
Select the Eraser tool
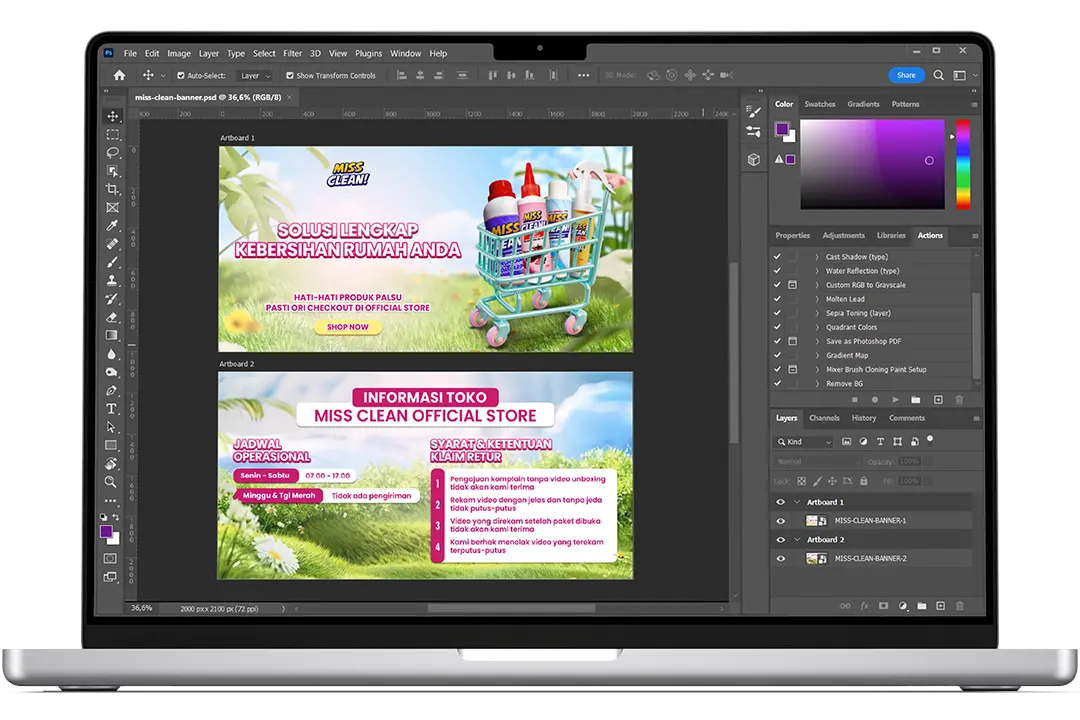(x=112, y=317)
